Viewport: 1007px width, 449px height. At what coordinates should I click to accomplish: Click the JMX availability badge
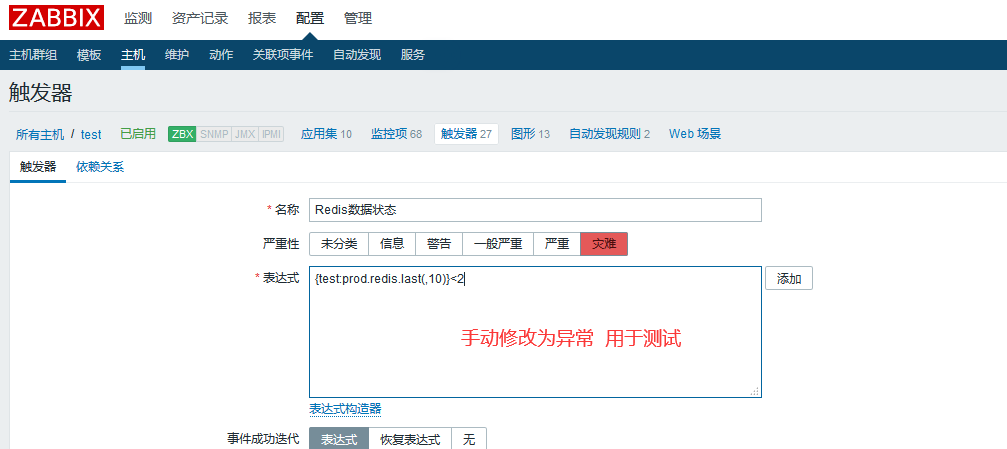coord(244,134)
